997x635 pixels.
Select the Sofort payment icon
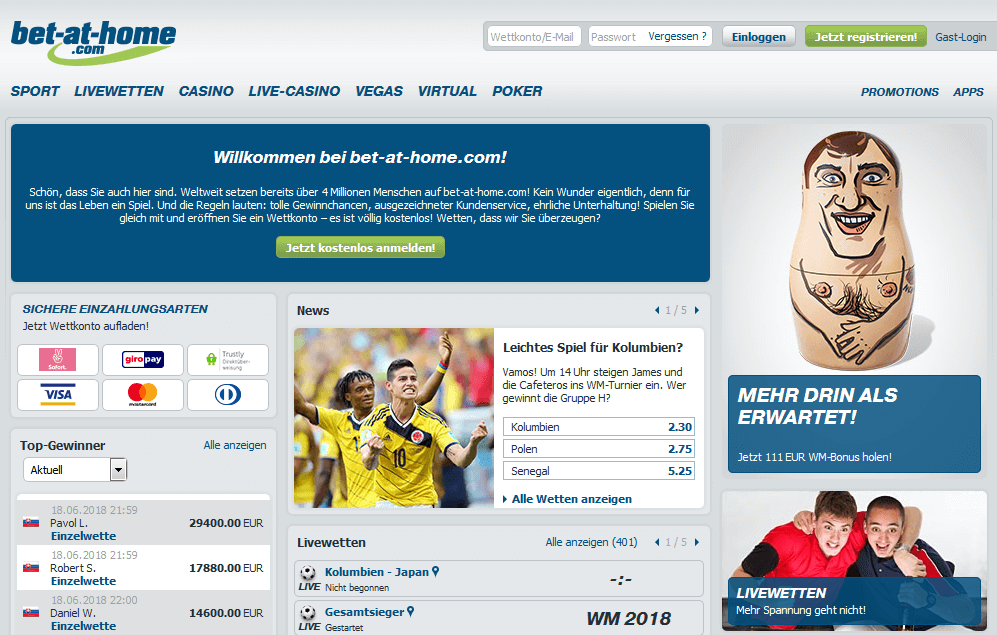[x=58, y=360]
